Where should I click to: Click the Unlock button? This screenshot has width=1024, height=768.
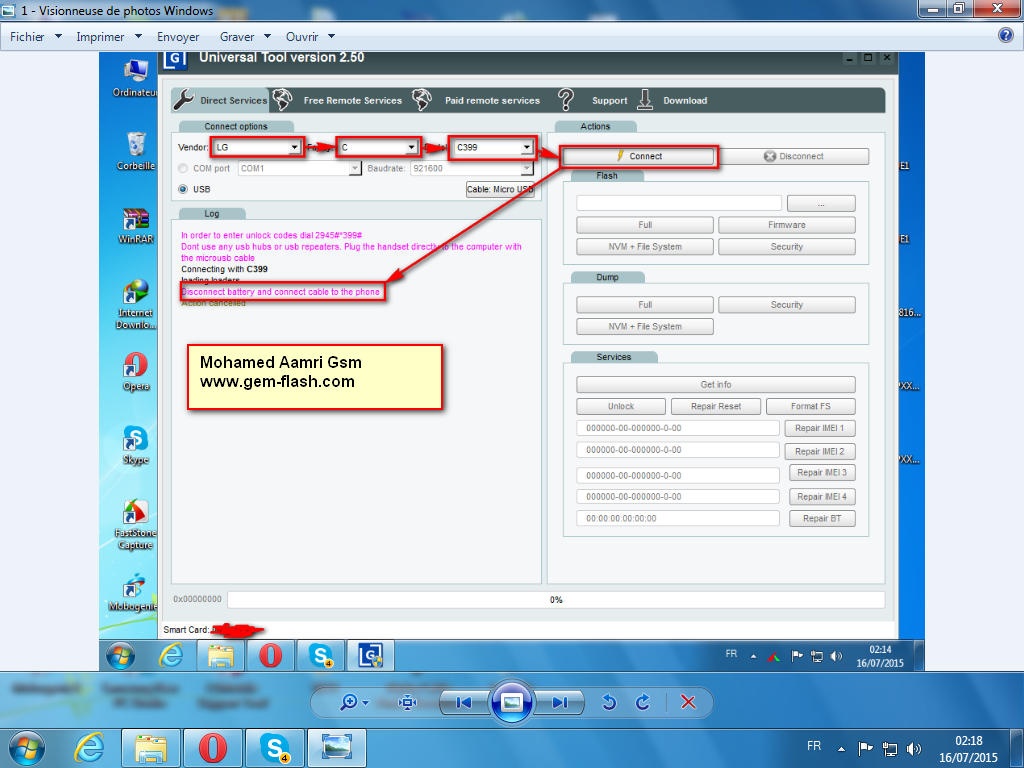tap(621, 406)
